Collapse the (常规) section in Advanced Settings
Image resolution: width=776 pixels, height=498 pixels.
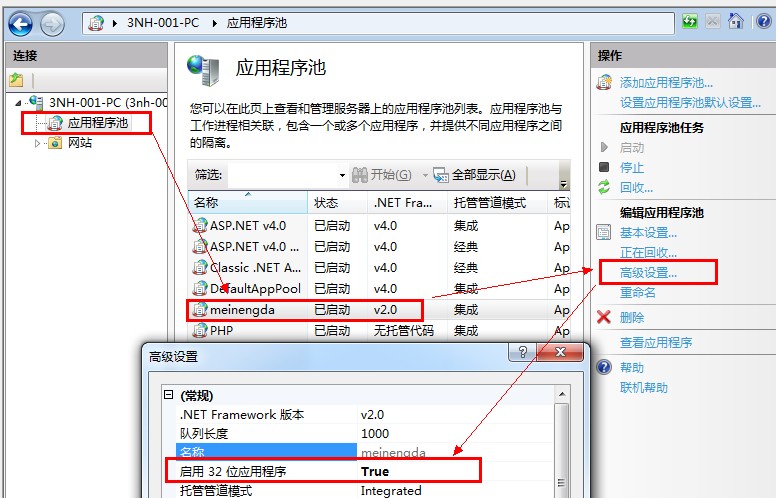click(x=169, y=395)
